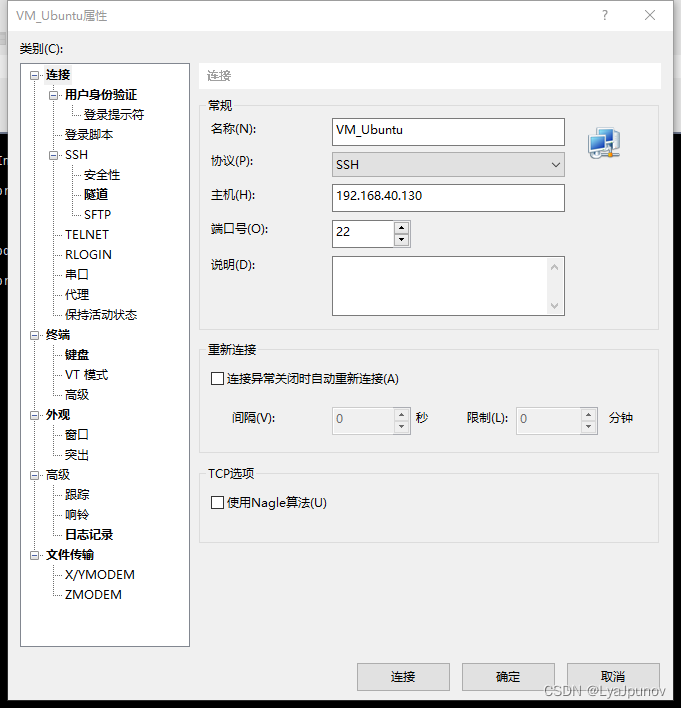This screenshot has width=681, height=708.
Task: Select 用户身份验证 tree item
Action: [x=101, y=95]
